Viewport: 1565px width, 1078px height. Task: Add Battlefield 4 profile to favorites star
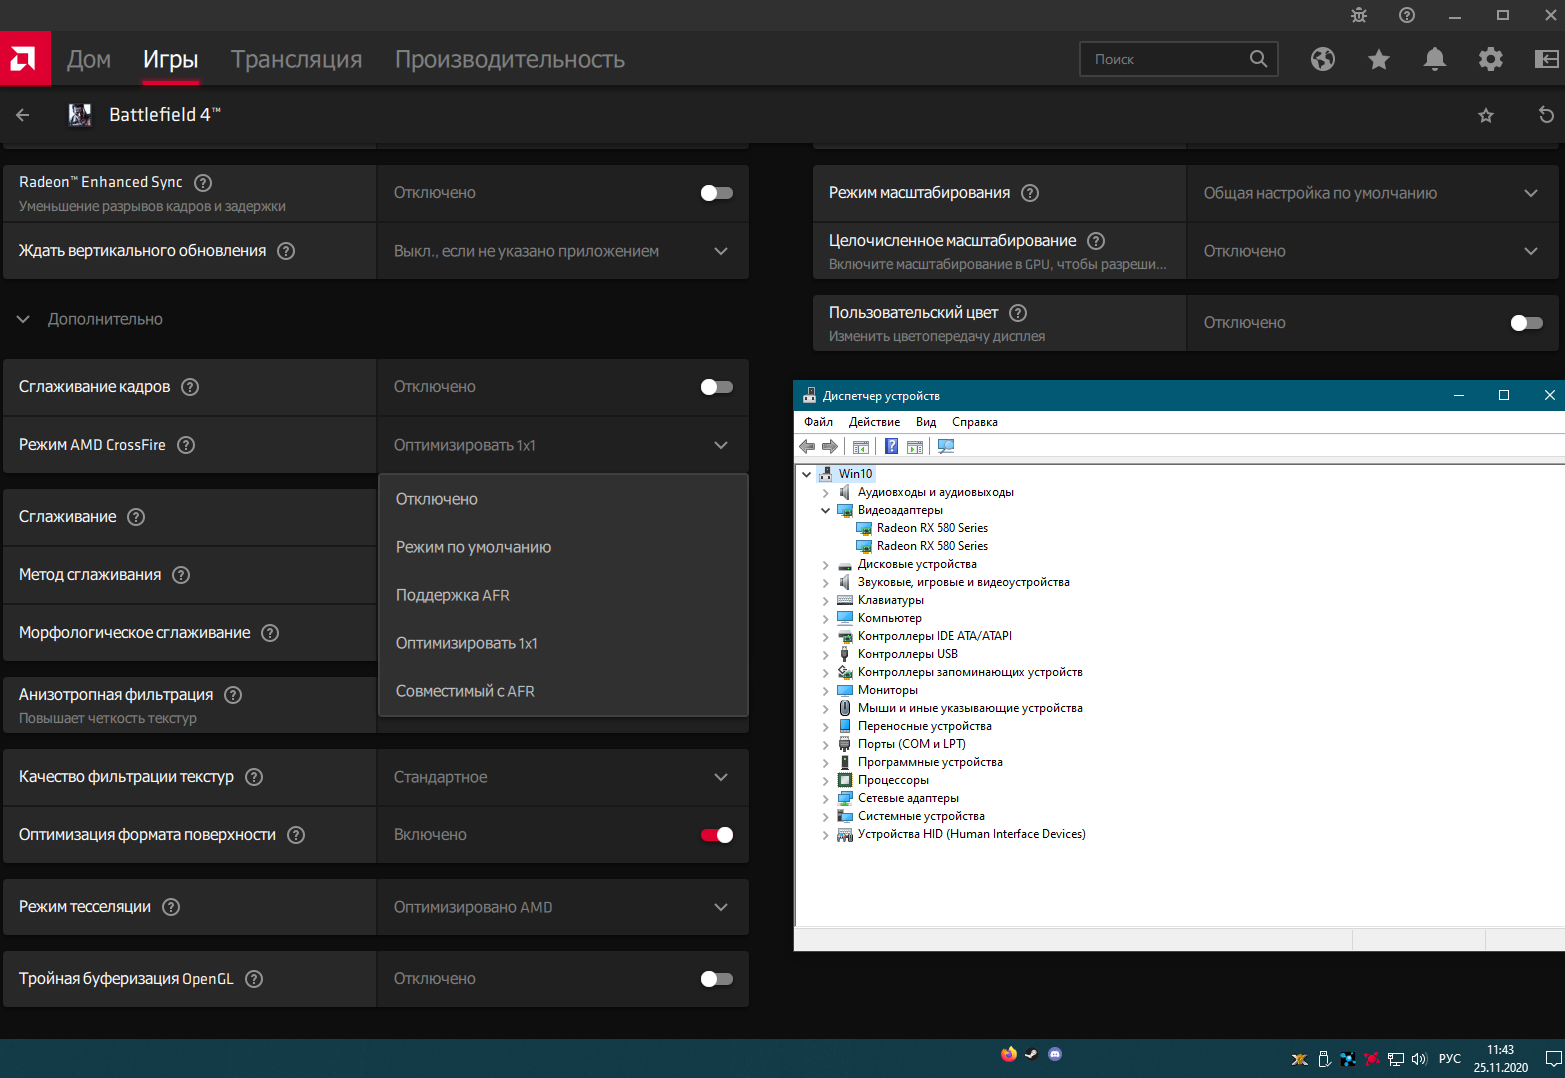tap(1486, 115)
